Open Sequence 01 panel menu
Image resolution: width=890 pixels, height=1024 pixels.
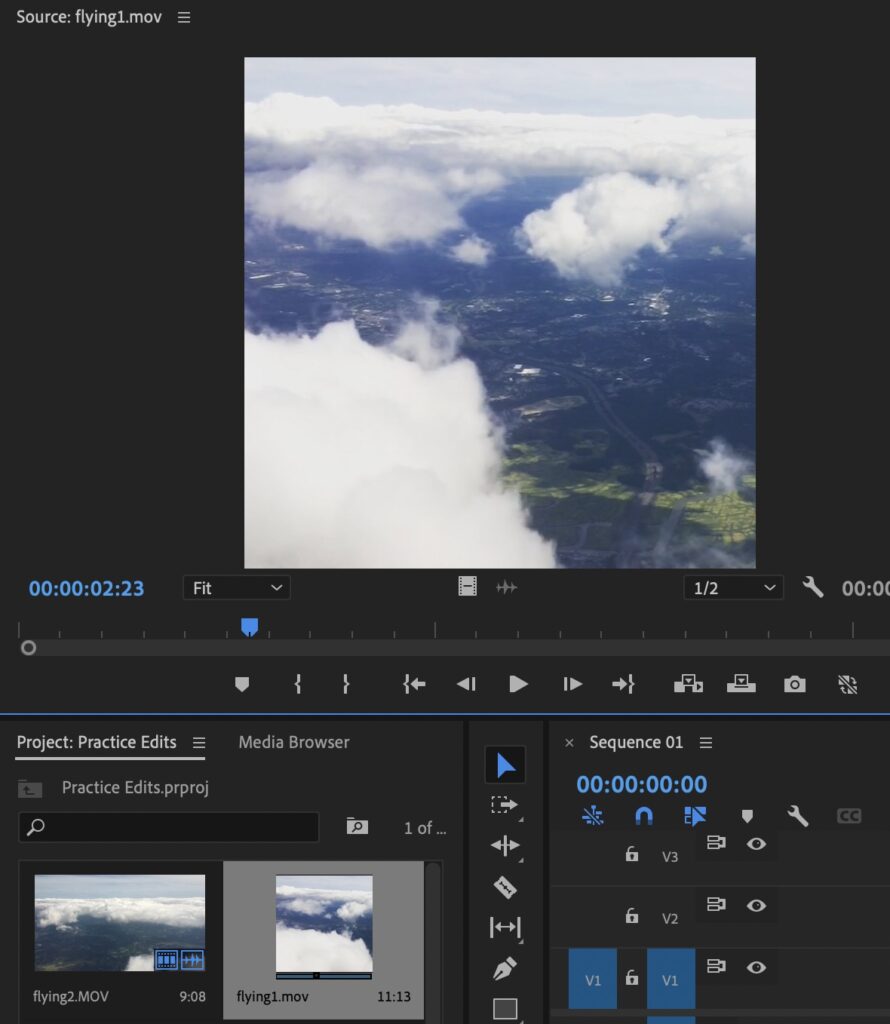pos(706,743)
